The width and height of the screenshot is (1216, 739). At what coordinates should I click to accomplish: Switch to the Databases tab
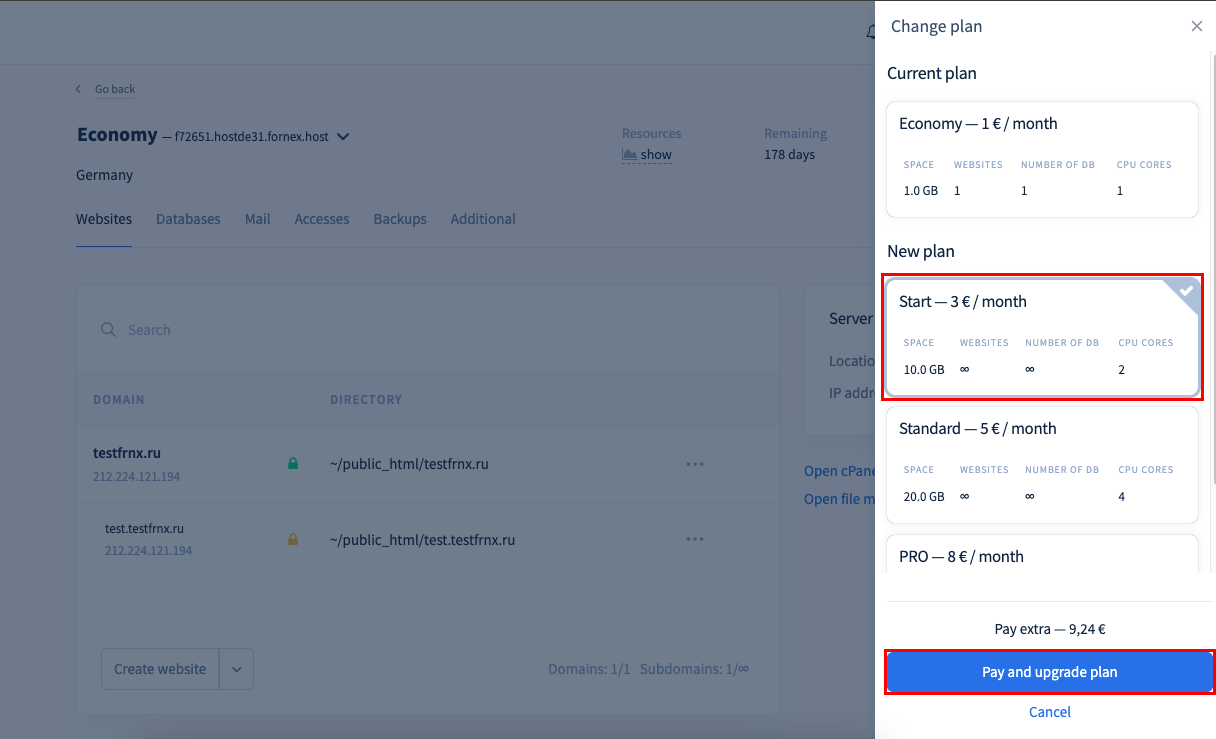click(188, 219)
